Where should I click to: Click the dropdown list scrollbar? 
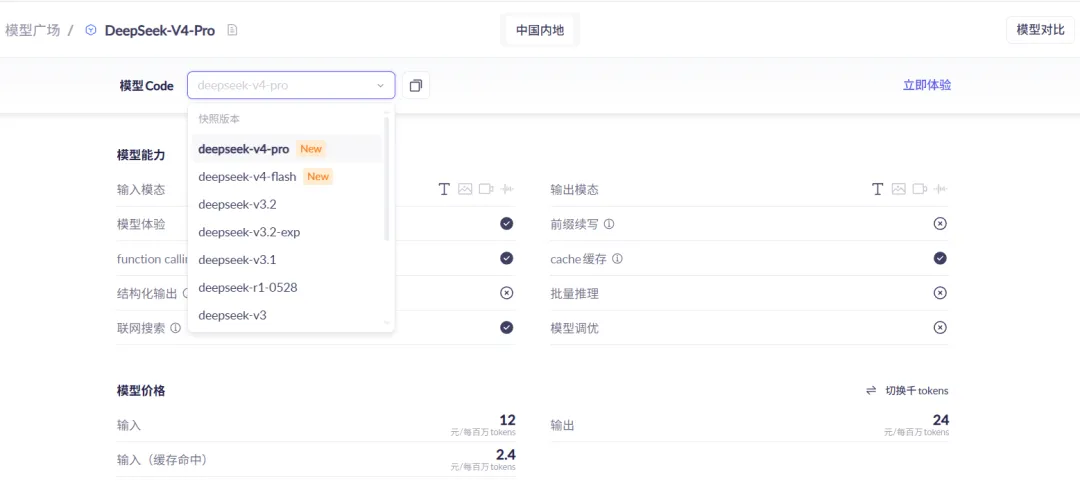coord(386,179)
